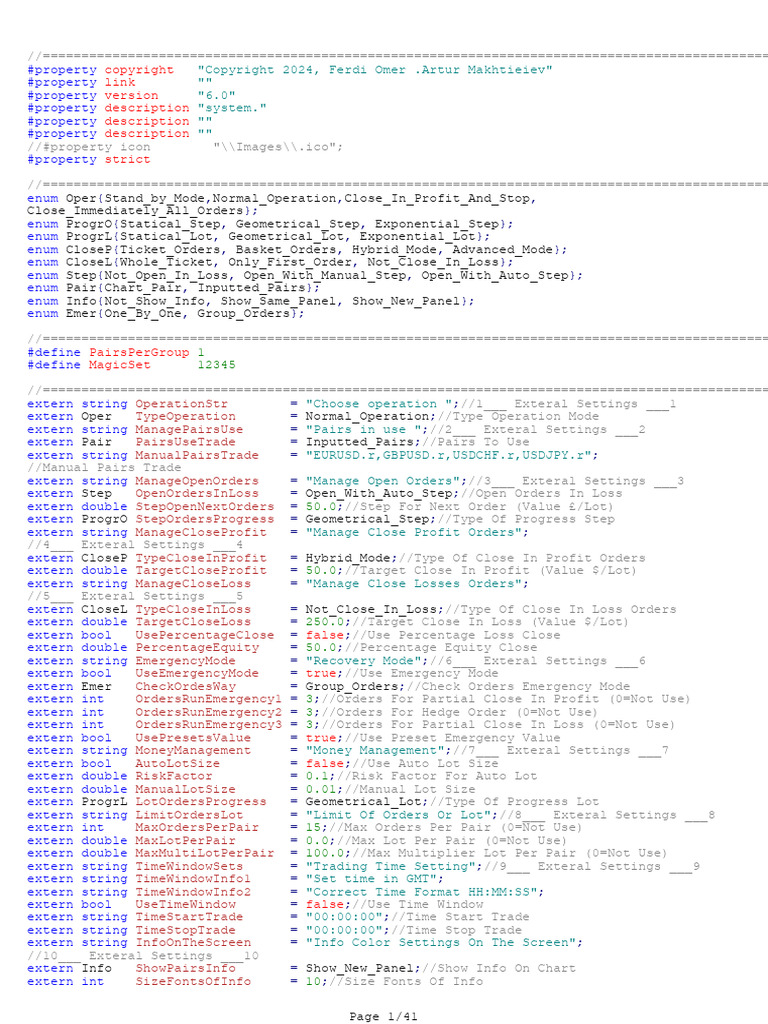Screen dimensions: 768x1024
Task: Click the Geometrical_Step value in enum ProgrO
Action: [x=297, y=224]
